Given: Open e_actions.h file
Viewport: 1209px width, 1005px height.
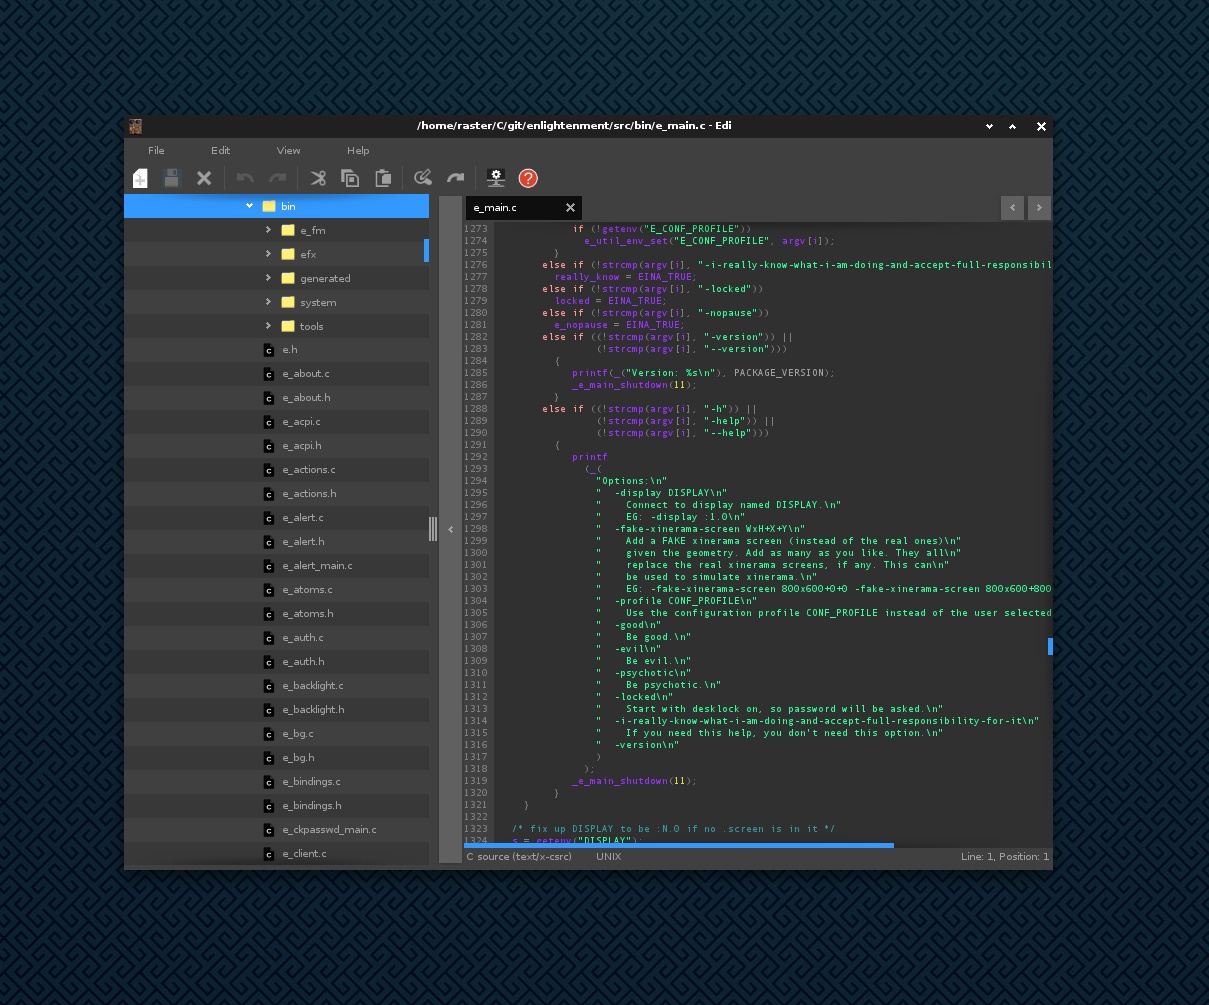Looking at the screenshot, I should click(276, 494).
